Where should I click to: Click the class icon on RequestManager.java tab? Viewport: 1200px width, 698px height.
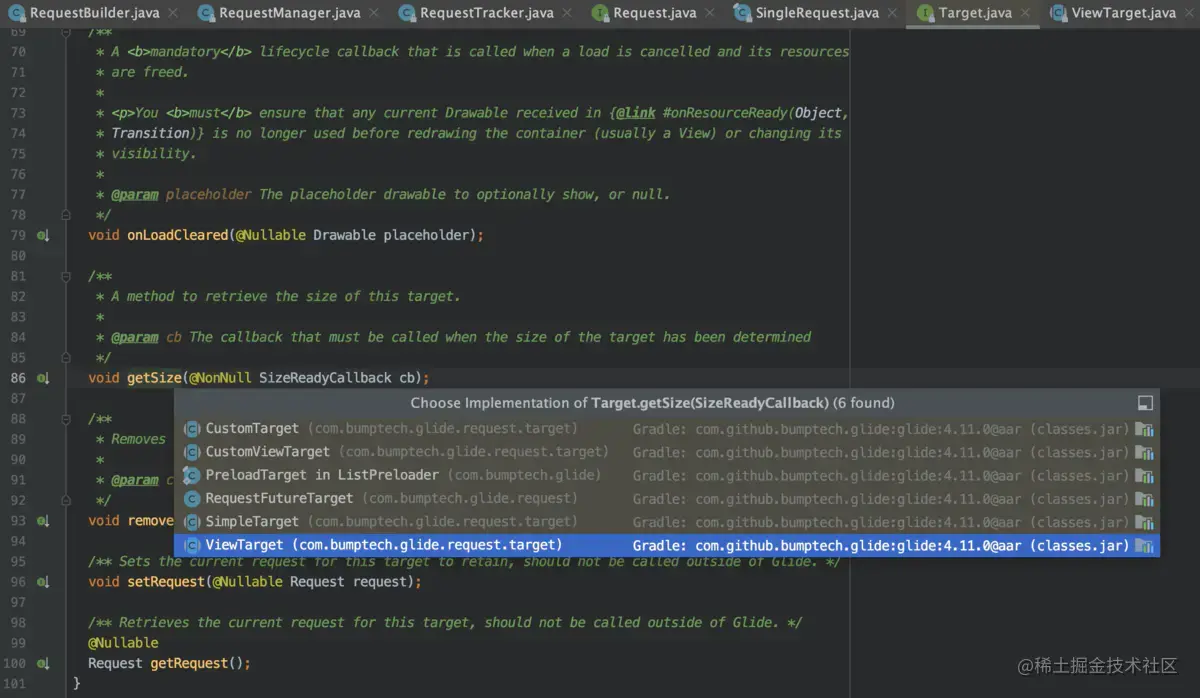pos(205,13)
